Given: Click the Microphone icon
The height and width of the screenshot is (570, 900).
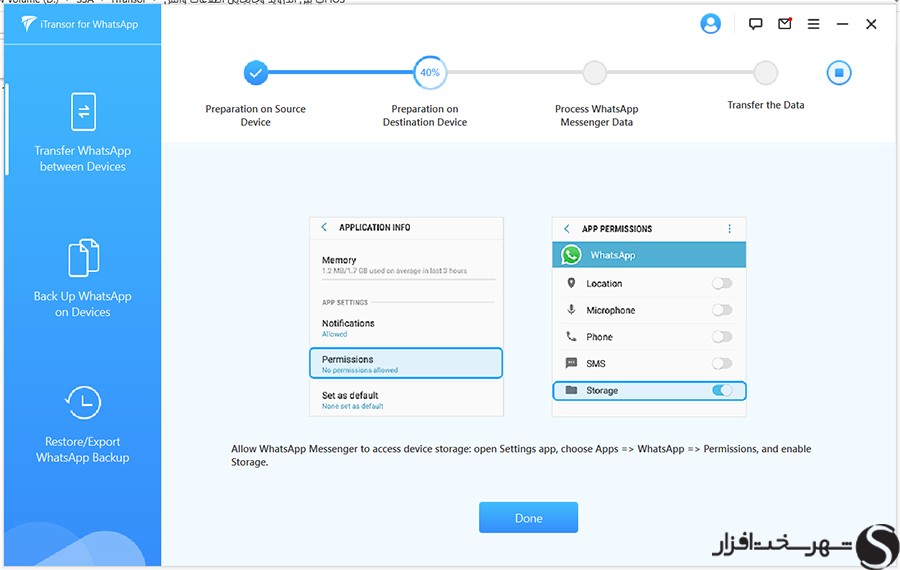Looking at the screenshot, I should point(571,310).
